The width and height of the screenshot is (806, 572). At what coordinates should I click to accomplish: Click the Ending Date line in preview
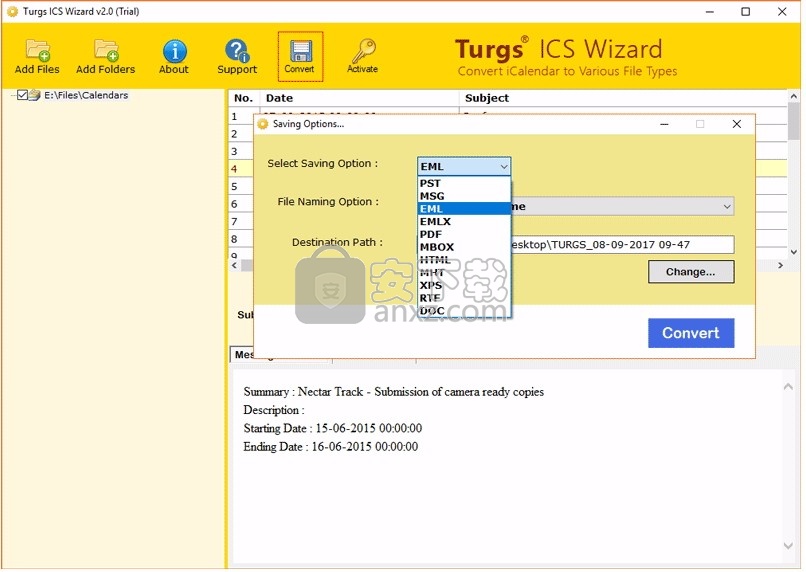pos(331,447)
